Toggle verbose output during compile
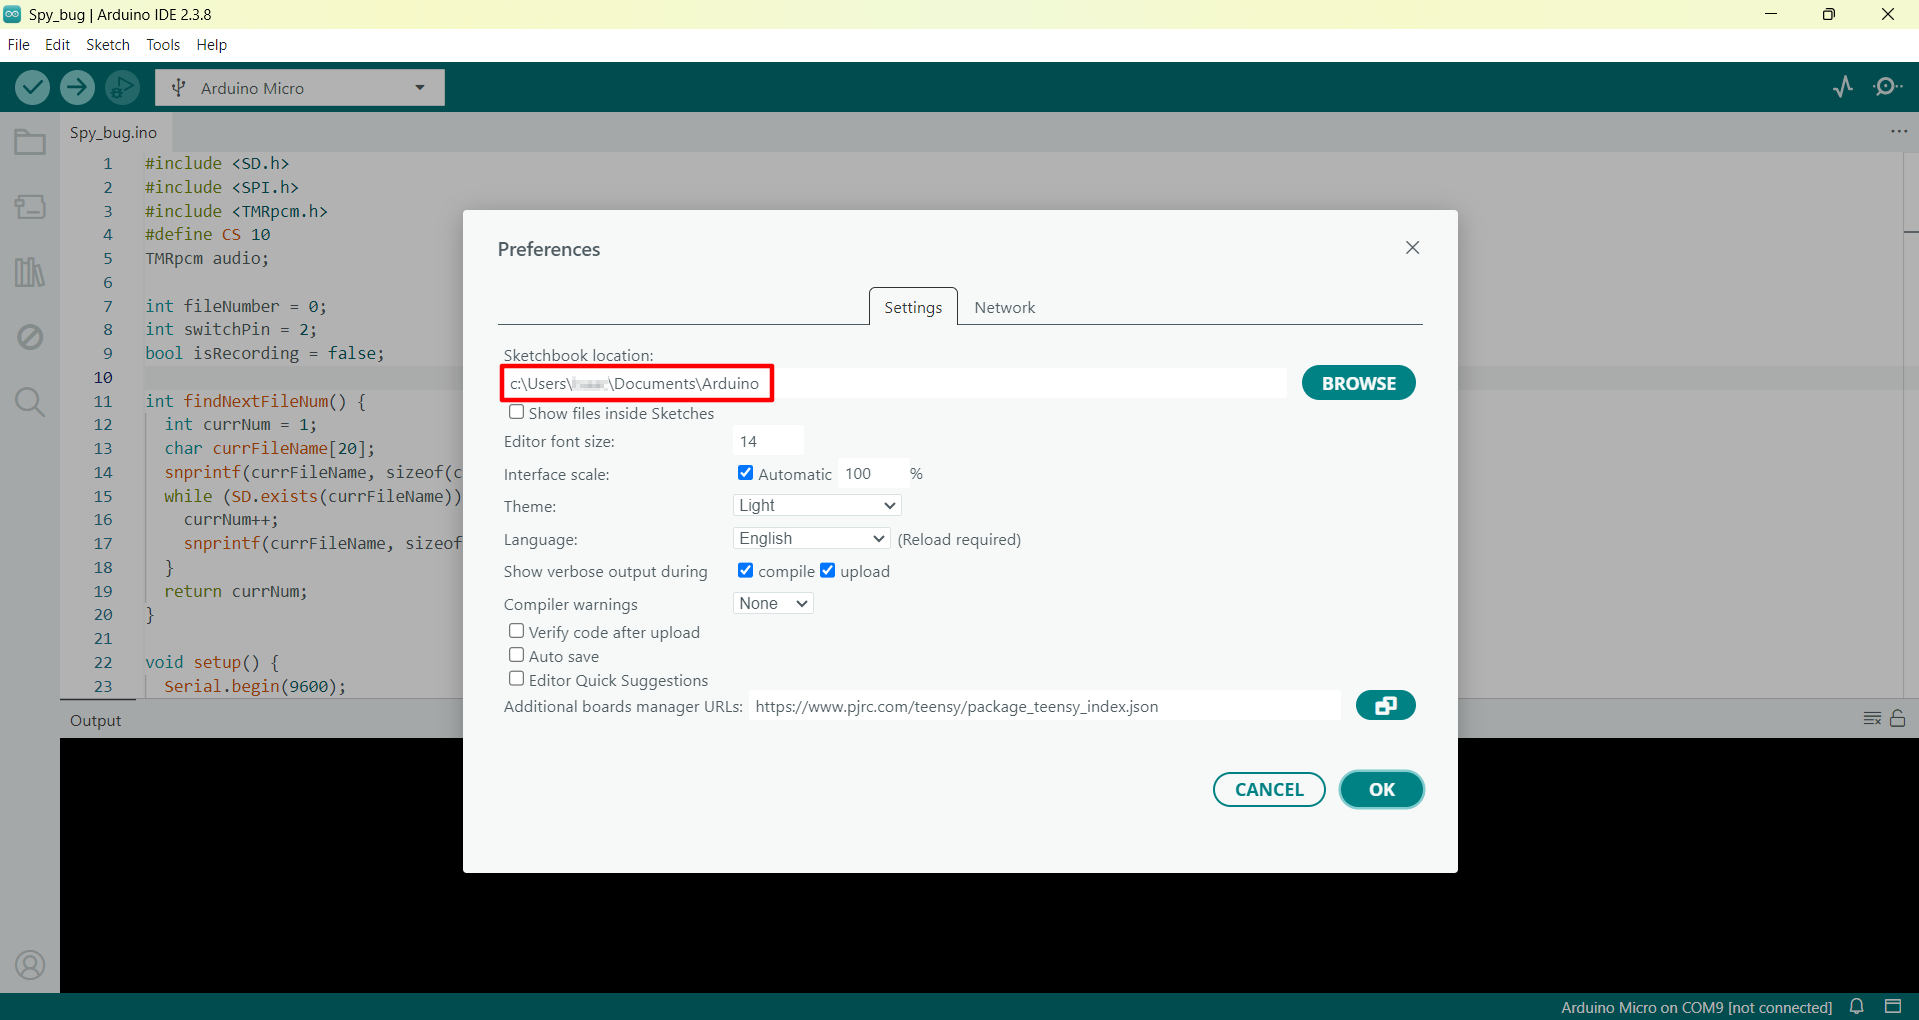The height and width of the screenshot is (1020, 1919). [745, 570]
